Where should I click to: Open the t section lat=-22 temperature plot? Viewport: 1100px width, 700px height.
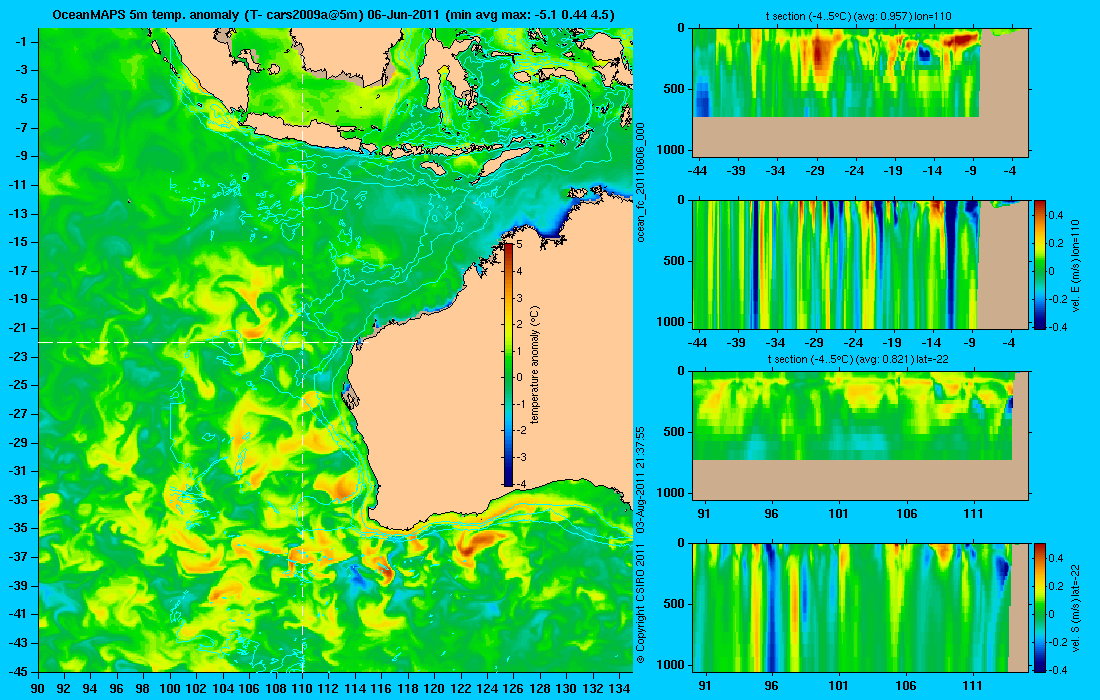click(860, 436)
